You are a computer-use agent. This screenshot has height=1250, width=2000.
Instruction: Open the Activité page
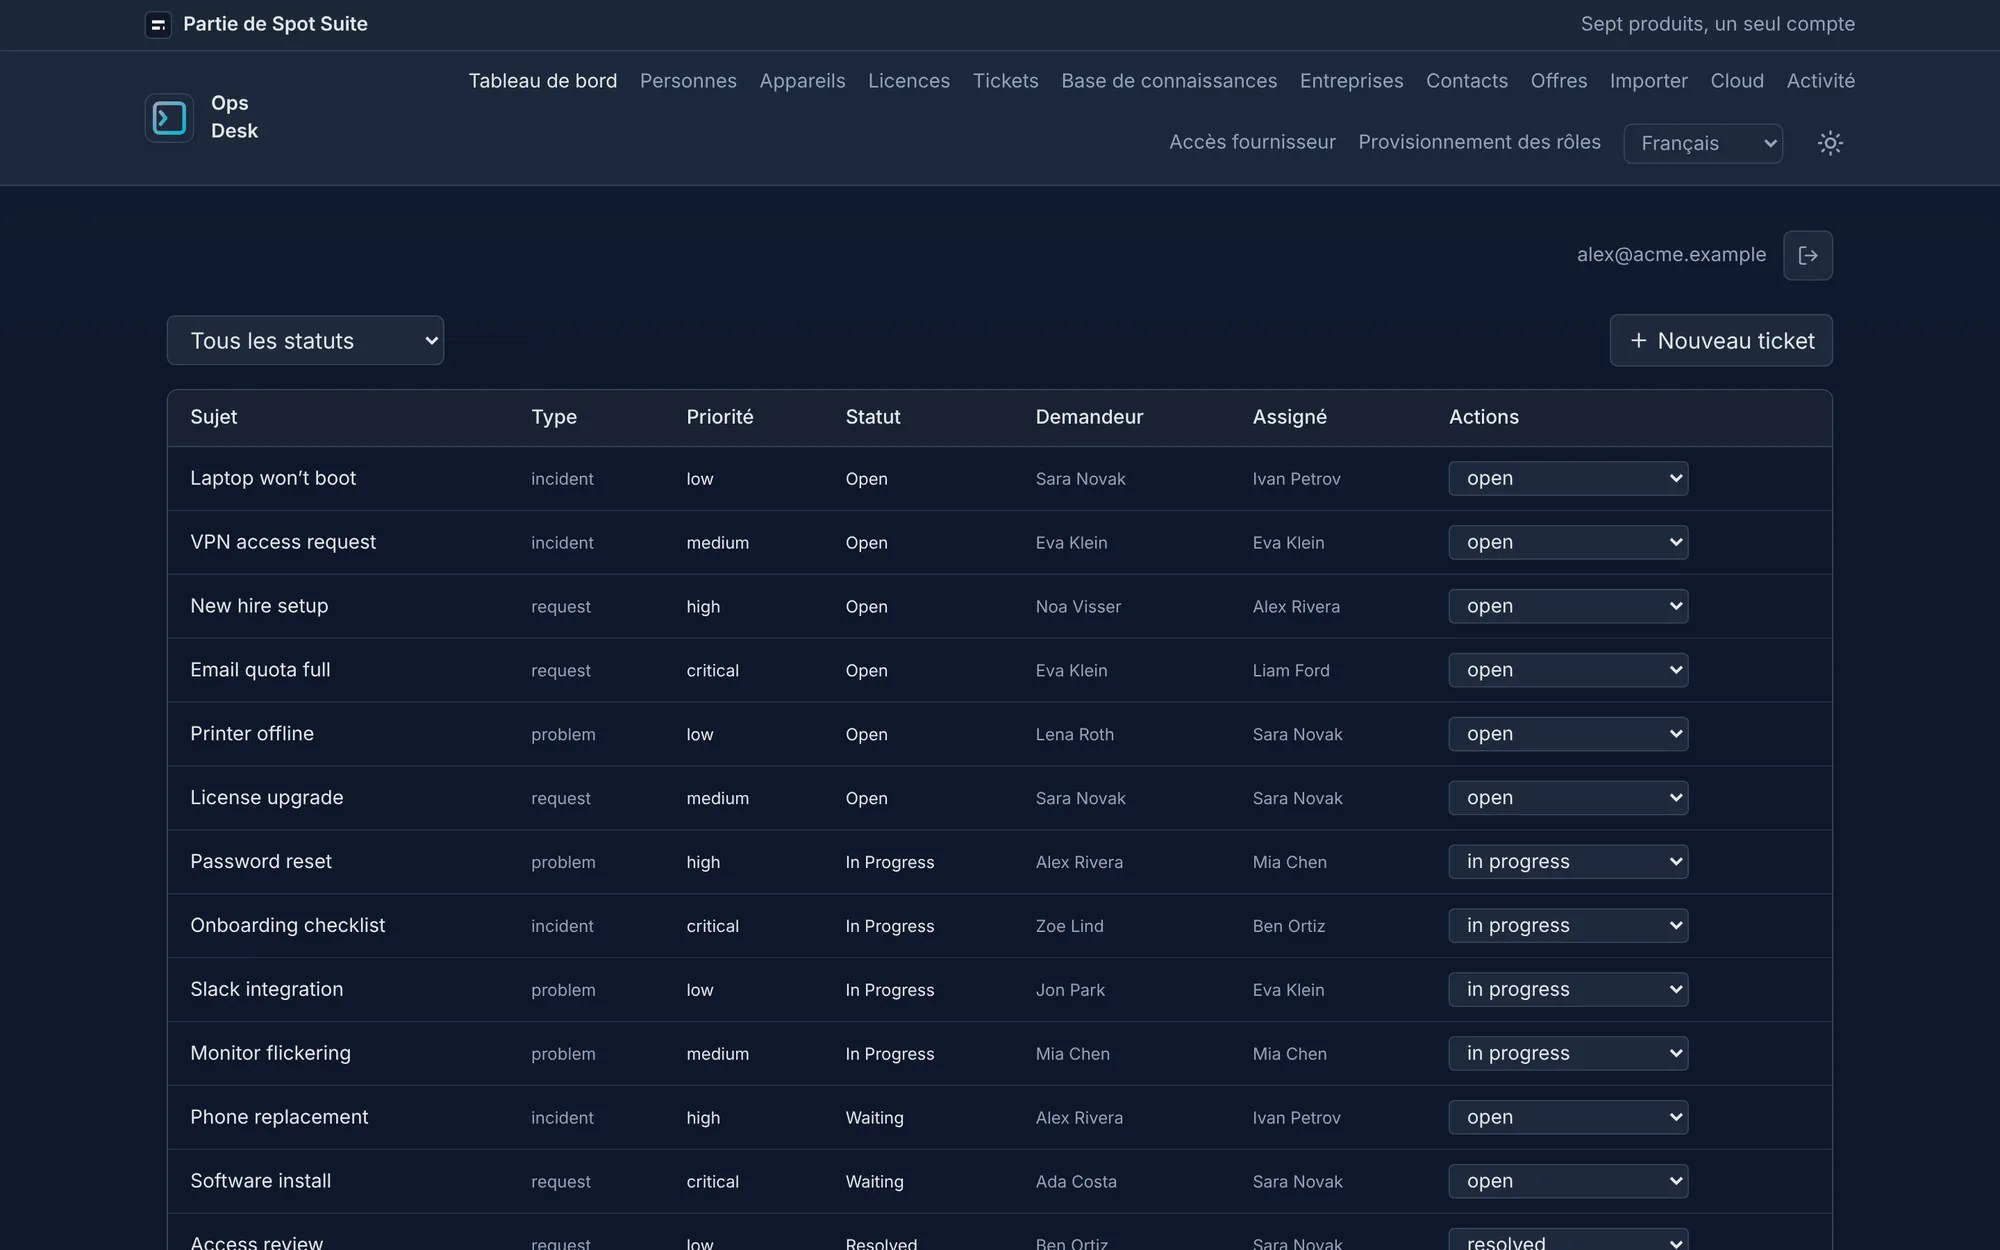[1820, 81]
